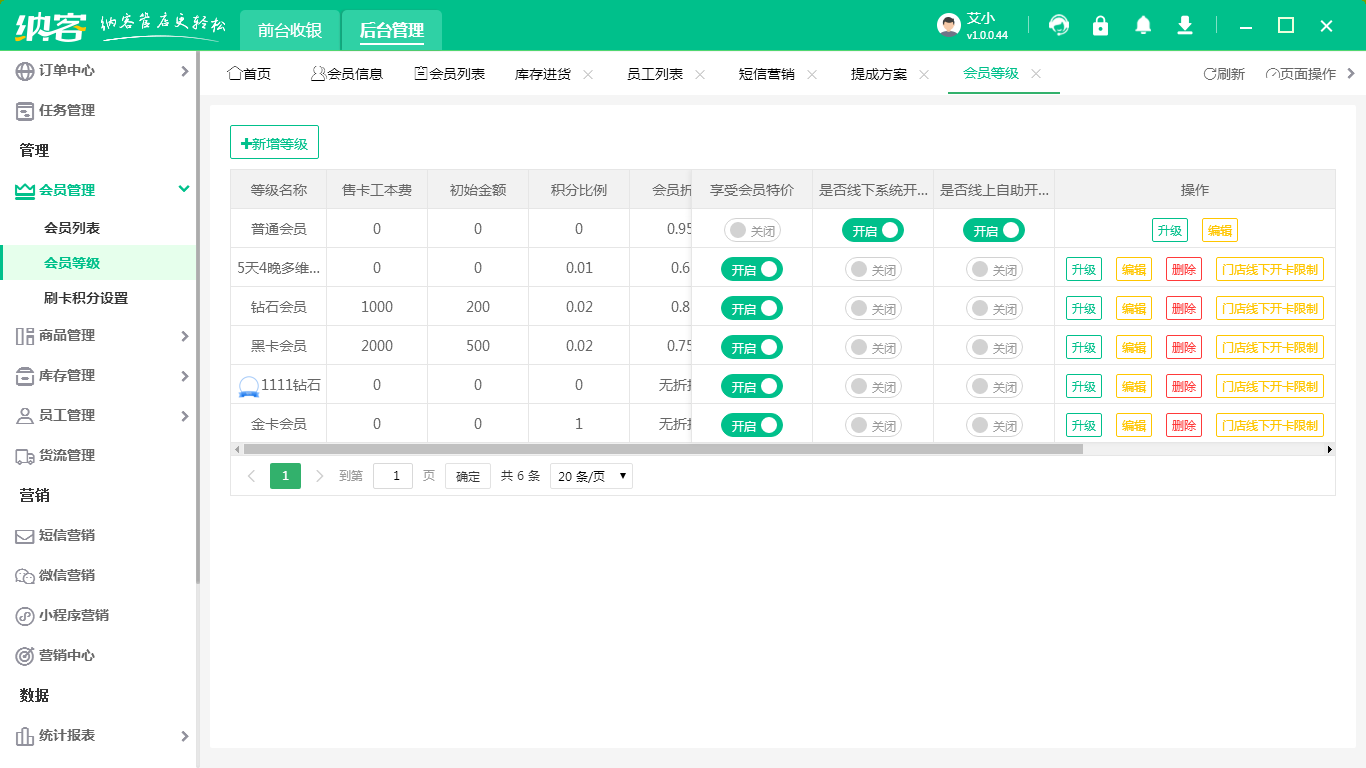Click the 新增等级 button
Viewport: 1366px width, 768px height.
[274, 143]
